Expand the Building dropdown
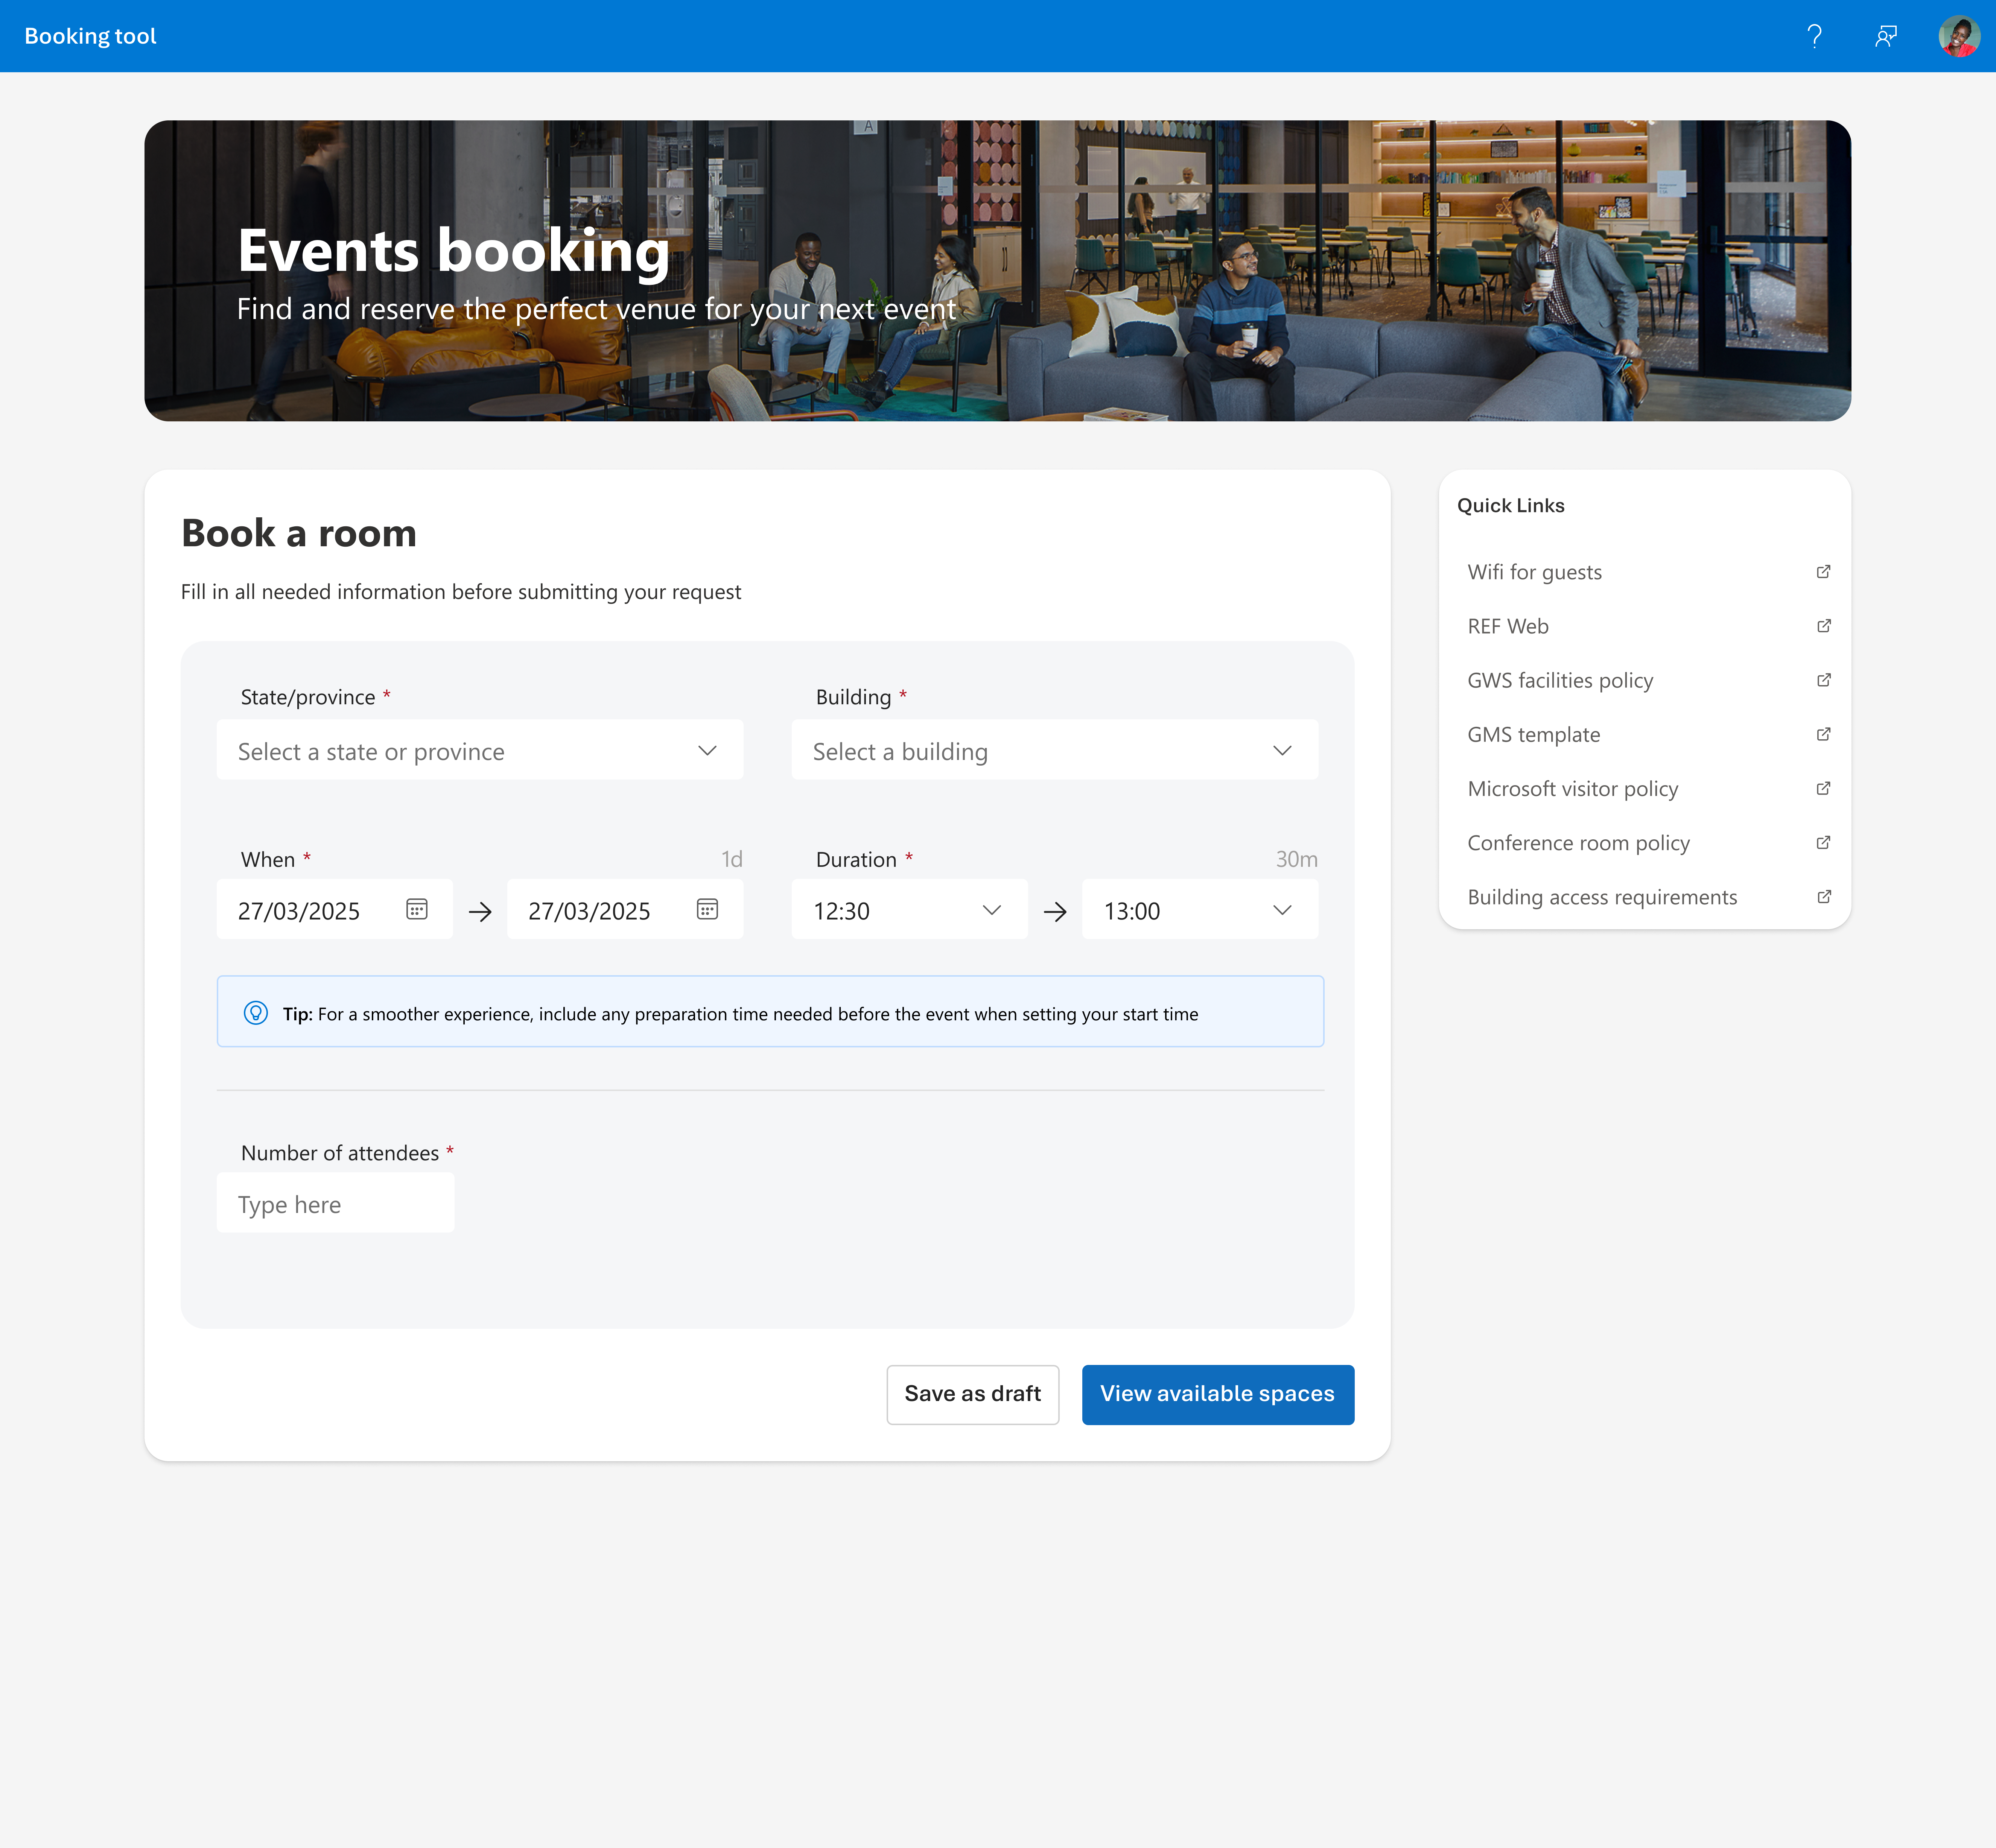The width and height of the screenshot is (1996, 1848). [1055, 750]
